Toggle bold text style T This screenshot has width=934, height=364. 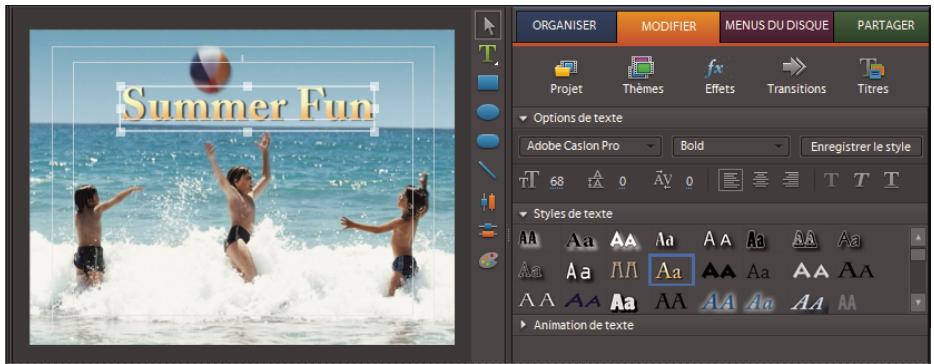(832, 181)
